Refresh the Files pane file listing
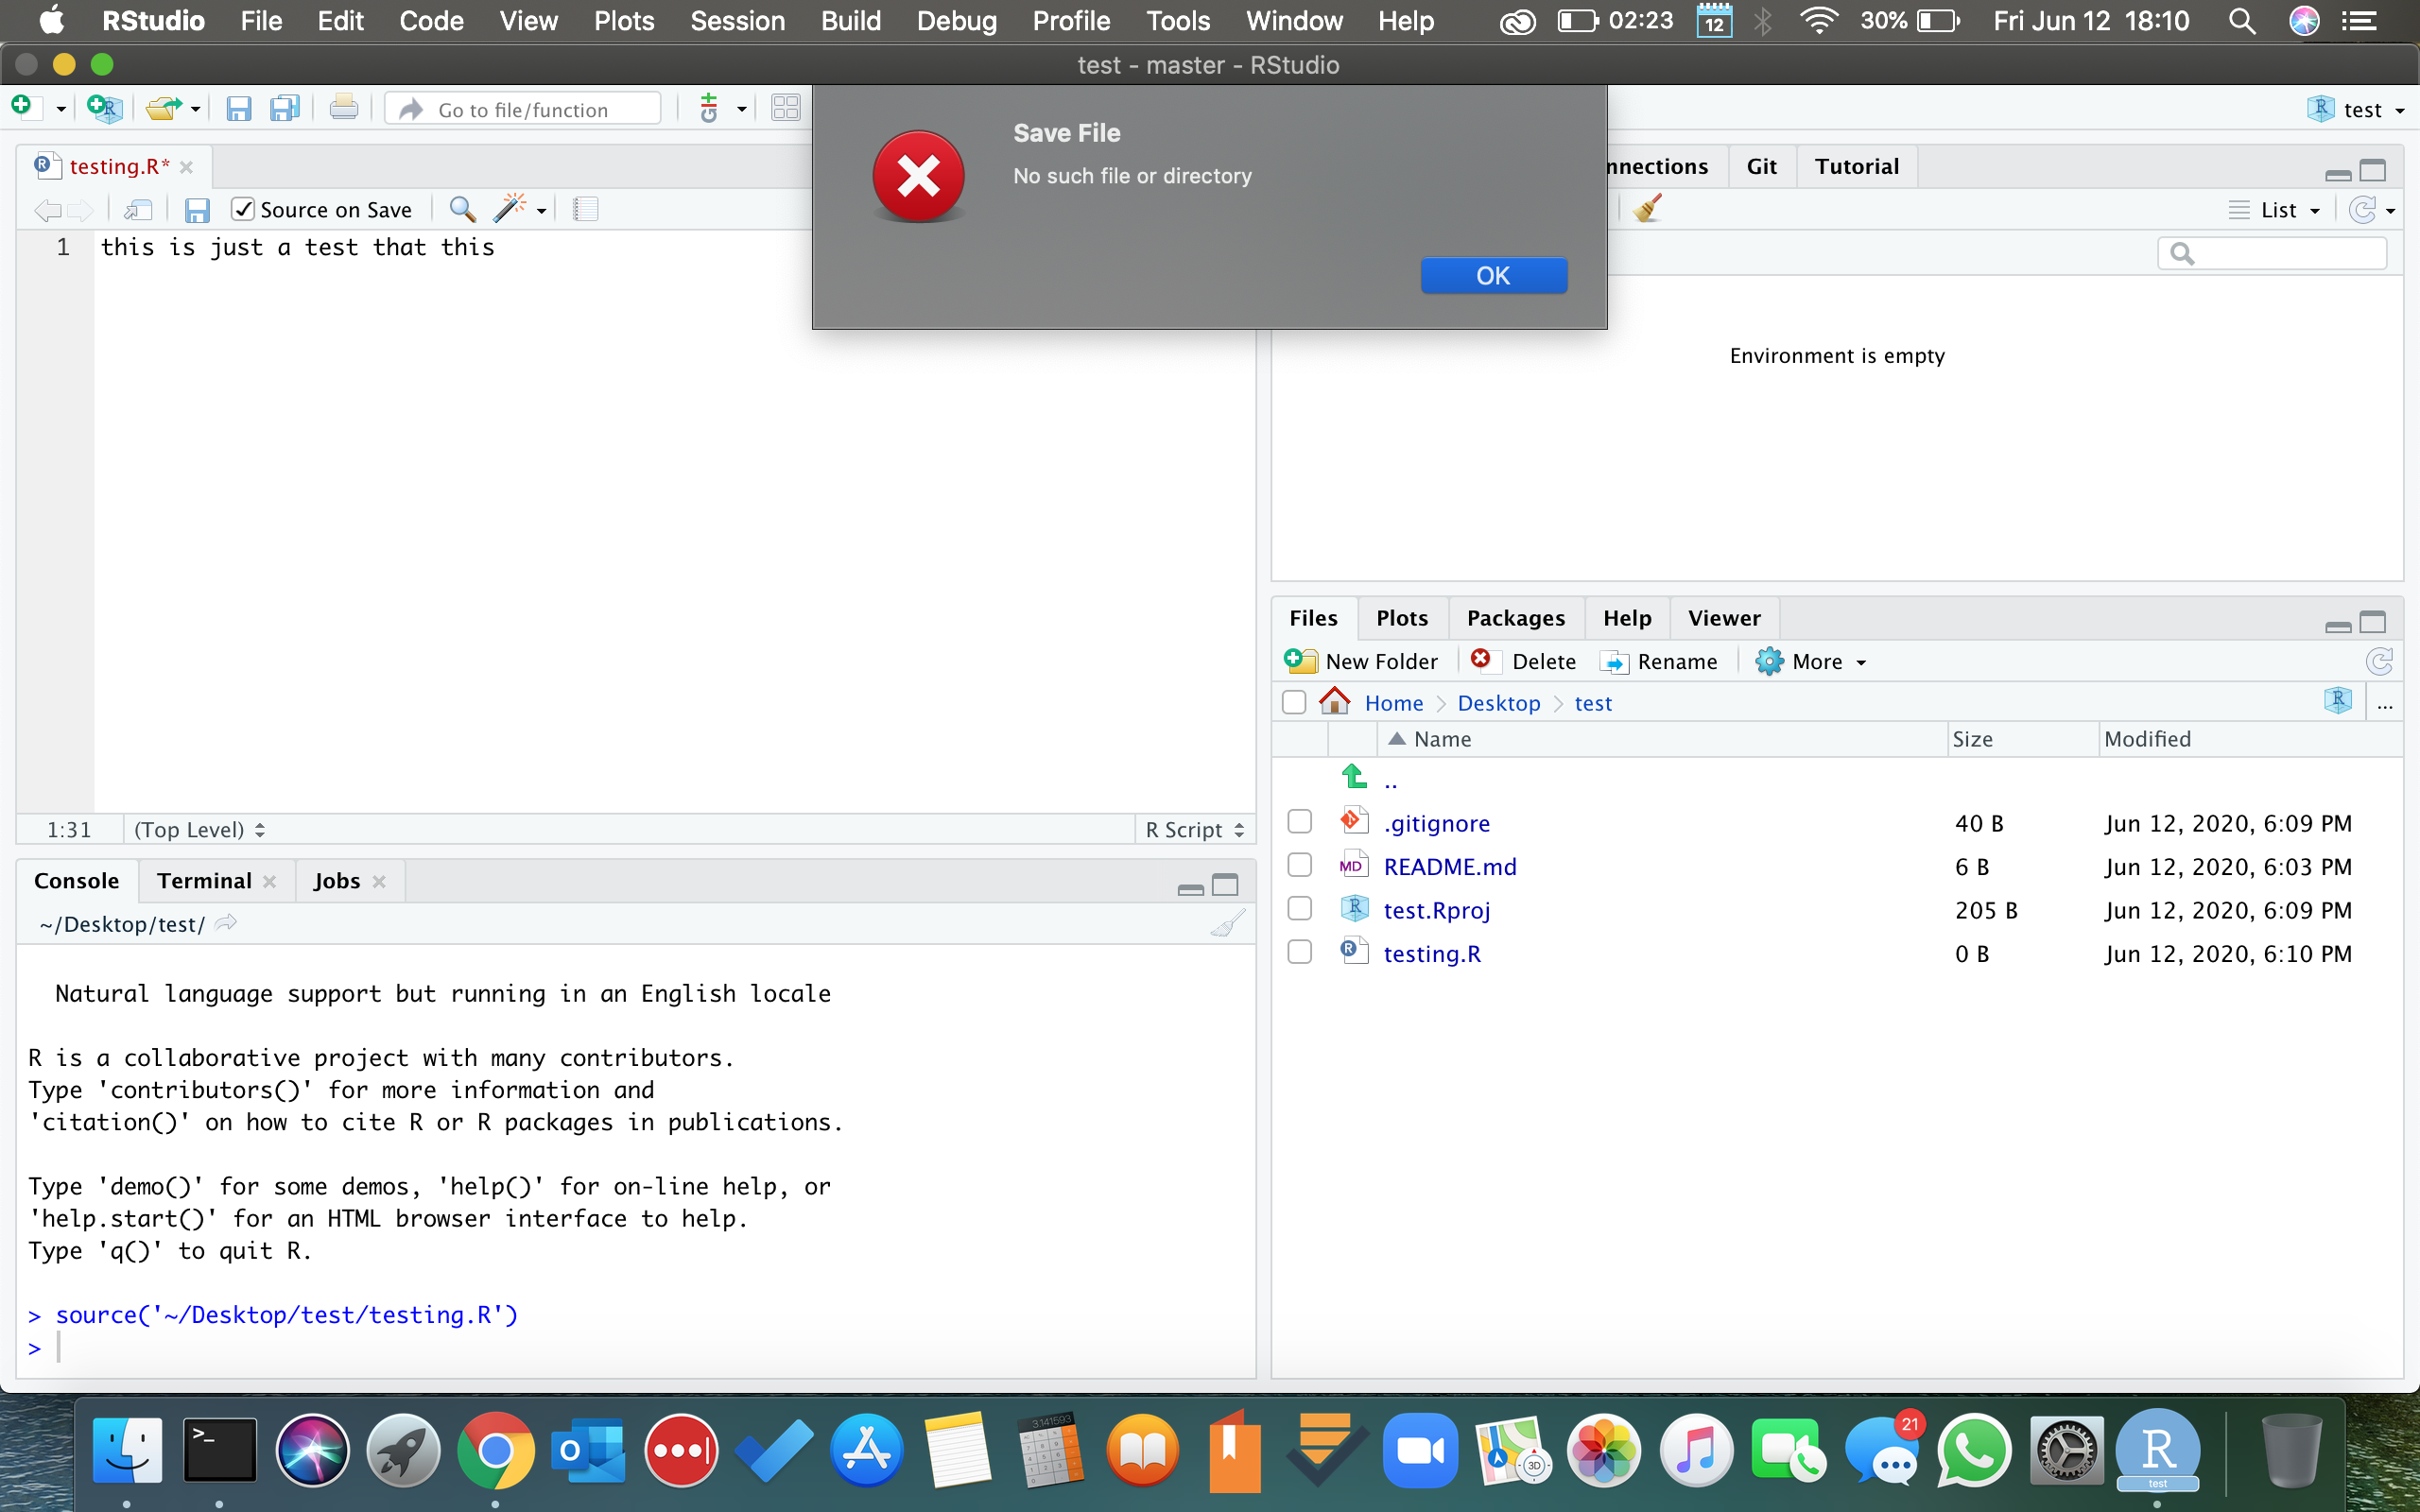 tap(2380, 661)
